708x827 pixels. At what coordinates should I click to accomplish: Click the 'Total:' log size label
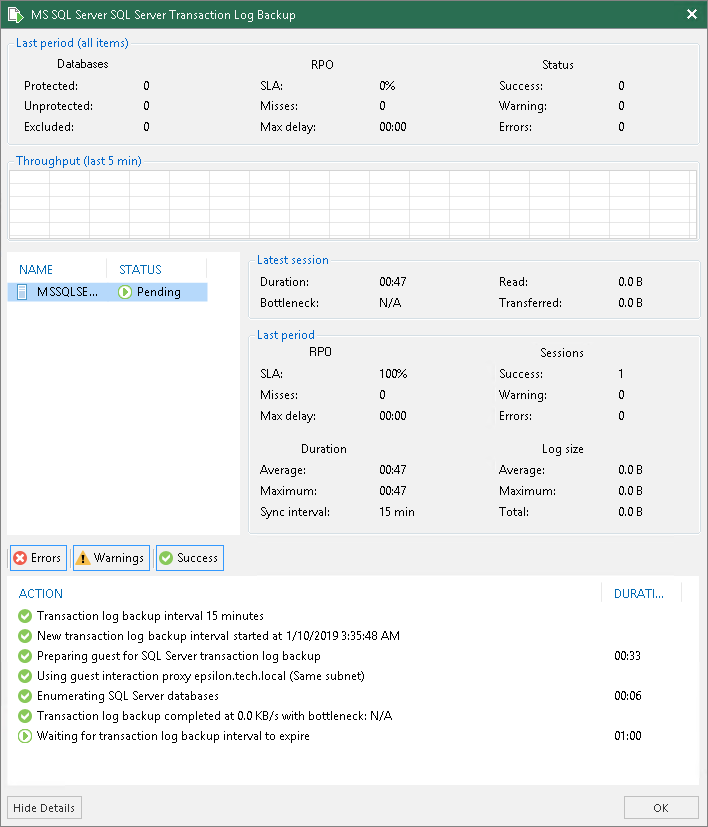[514, 512]
